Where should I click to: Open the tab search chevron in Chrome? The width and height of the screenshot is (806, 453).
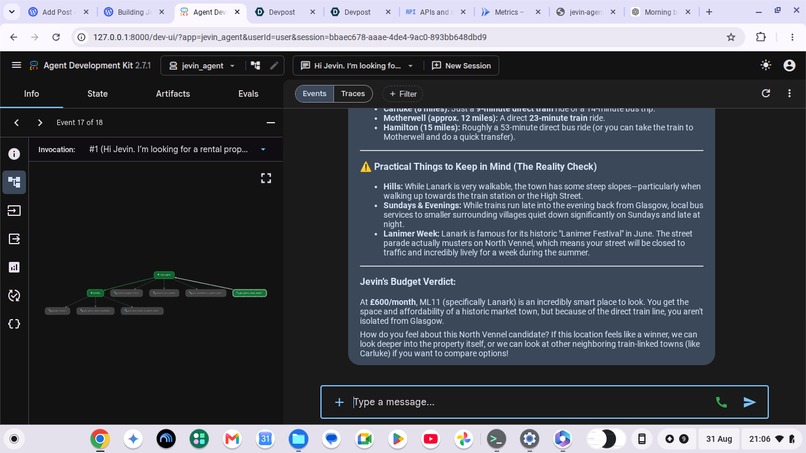point(11,11)
